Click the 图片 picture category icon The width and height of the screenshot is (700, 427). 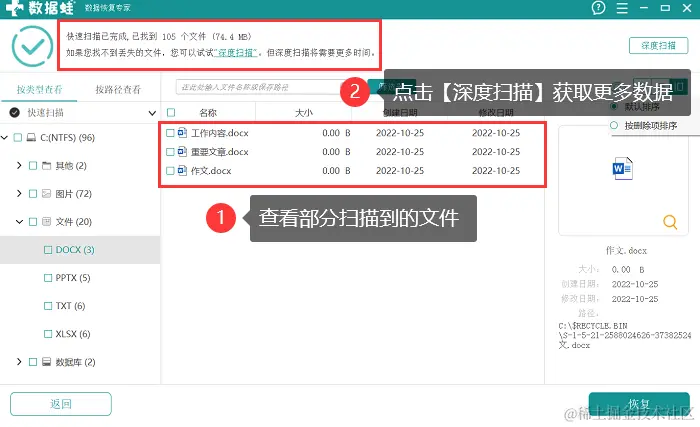(x=46, y=194)
